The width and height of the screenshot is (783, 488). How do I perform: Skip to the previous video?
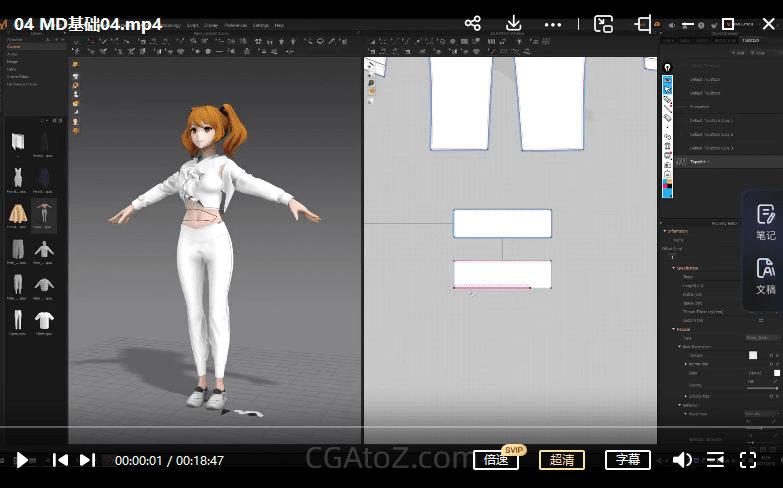(61, 460)
